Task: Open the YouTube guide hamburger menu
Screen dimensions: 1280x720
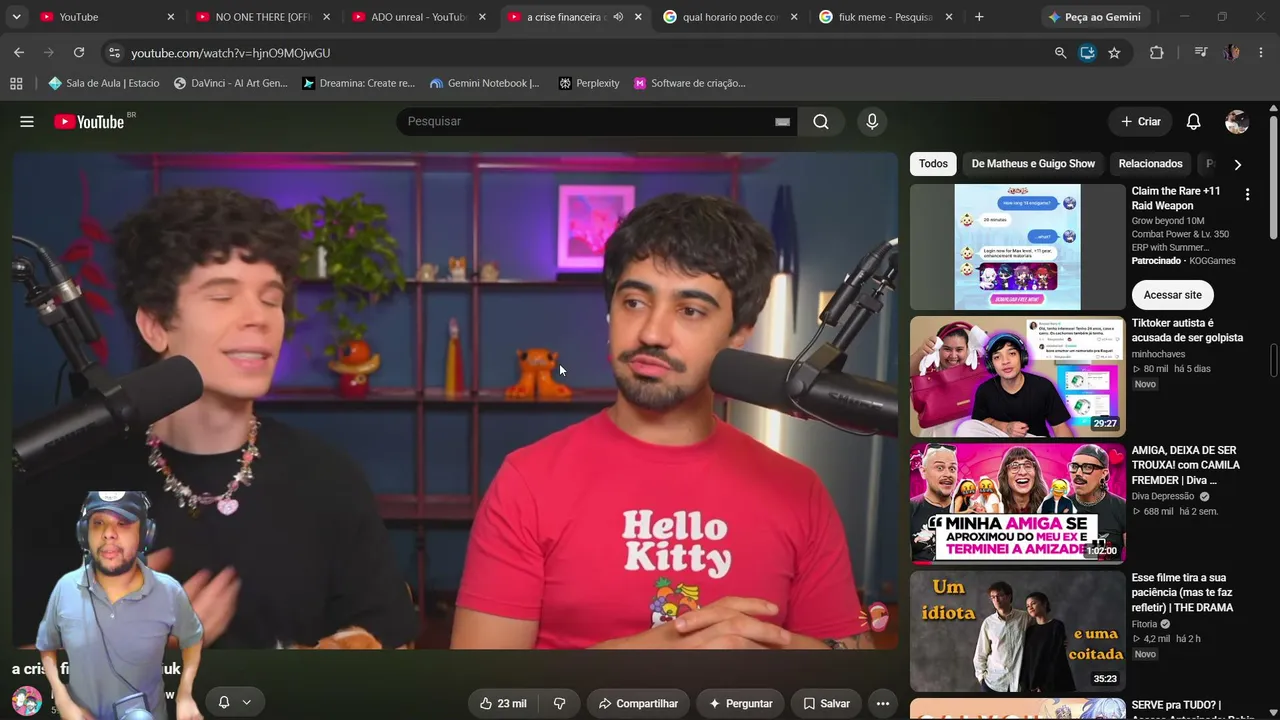Action: (x=27, y=121)
